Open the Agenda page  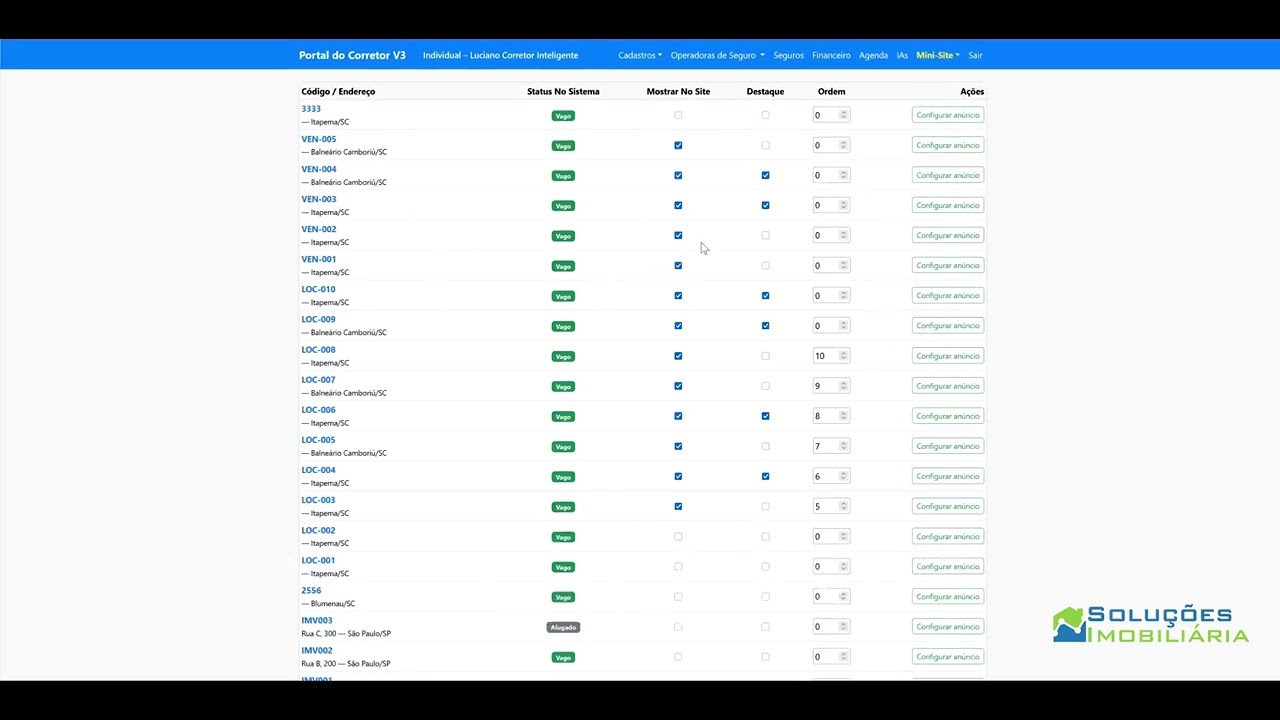pyautogui.click(x=873, y=55)
